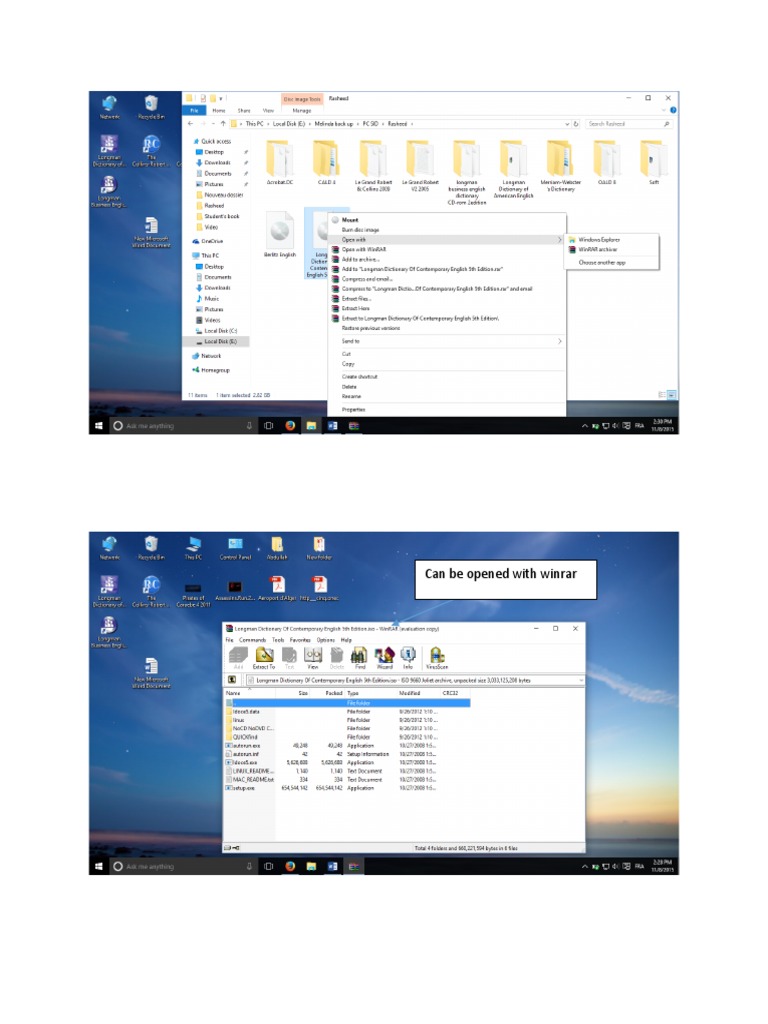Open the Explorer address bar history dropdown
Image resolution: width=768 pixels, height=1024 pixels.
[566, 123]
